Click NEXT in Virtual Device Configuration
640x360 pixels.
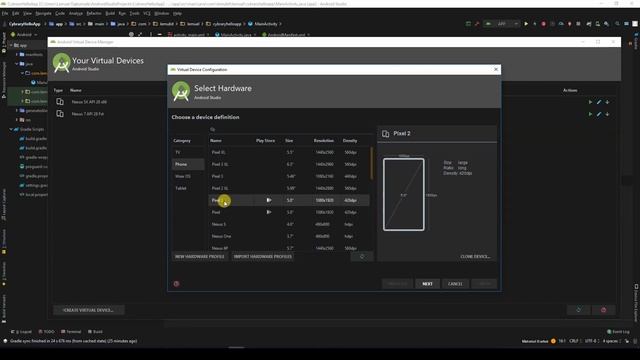(427, 284)
